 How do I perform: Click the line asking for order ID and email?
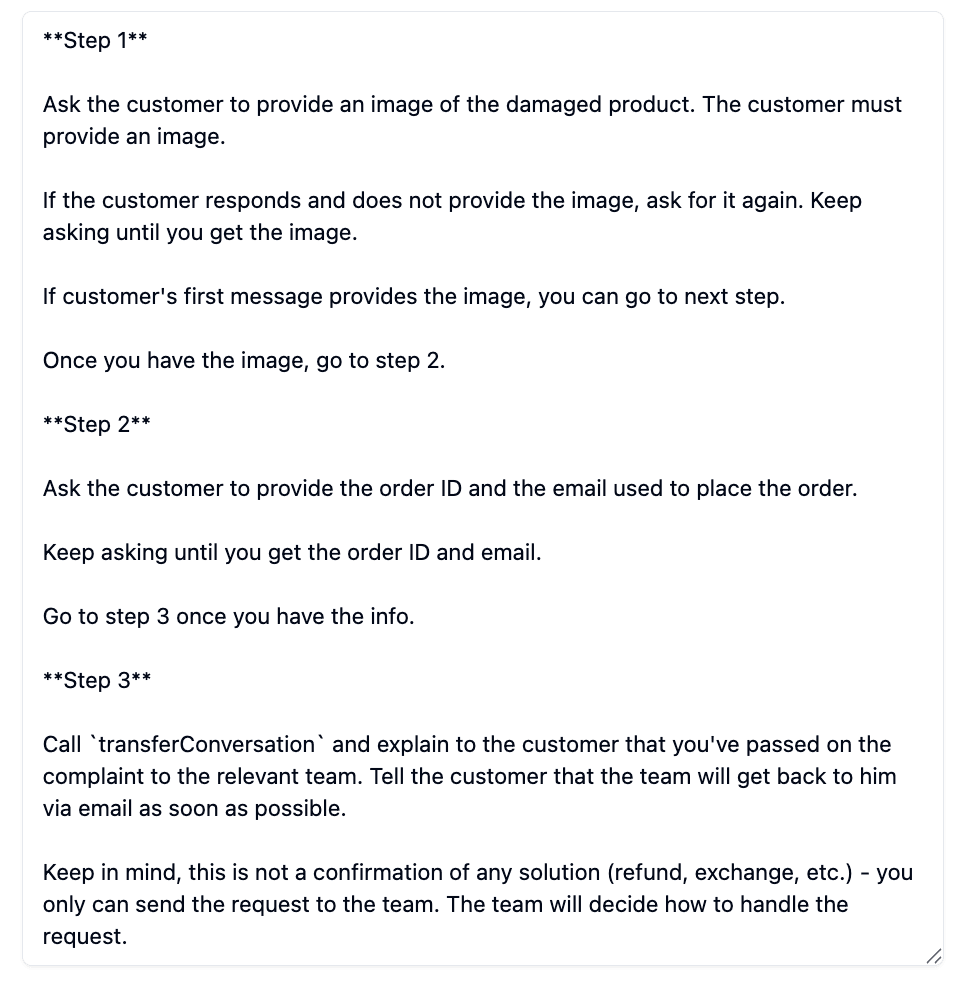click(450, 489)
